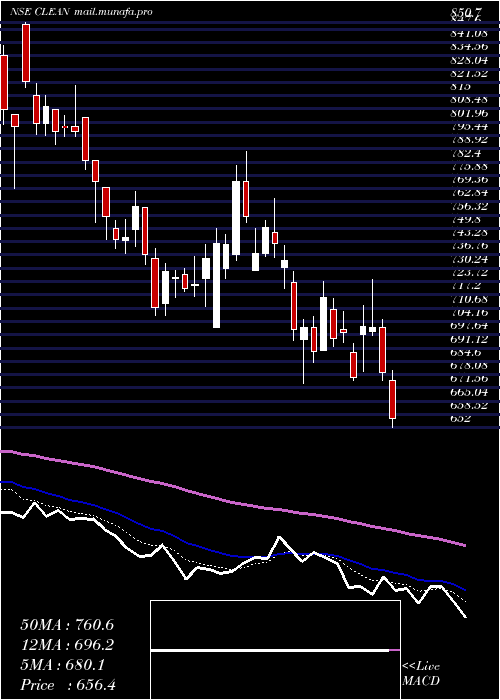This screenshot has width=500, height=700.
Task: Click the Price : 656.4 label
Action: point(68,685)
